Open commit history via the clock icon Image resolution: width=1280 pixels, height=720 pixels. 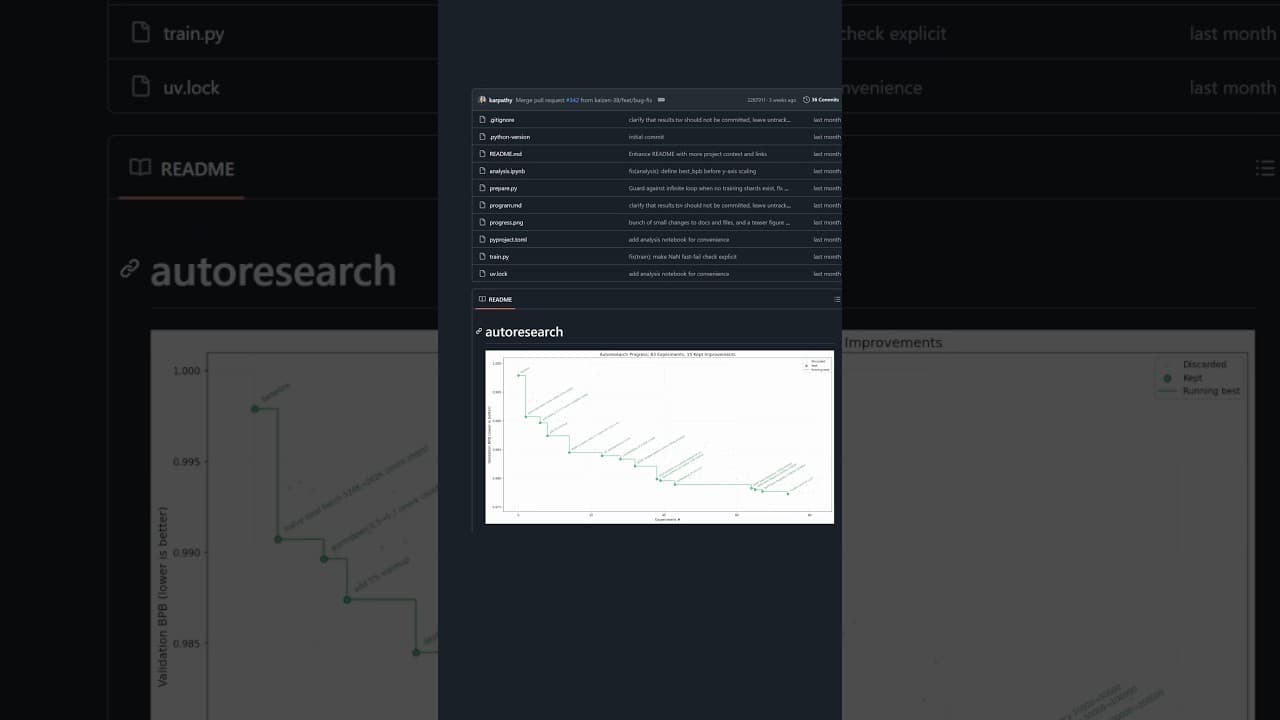(806, 100)
